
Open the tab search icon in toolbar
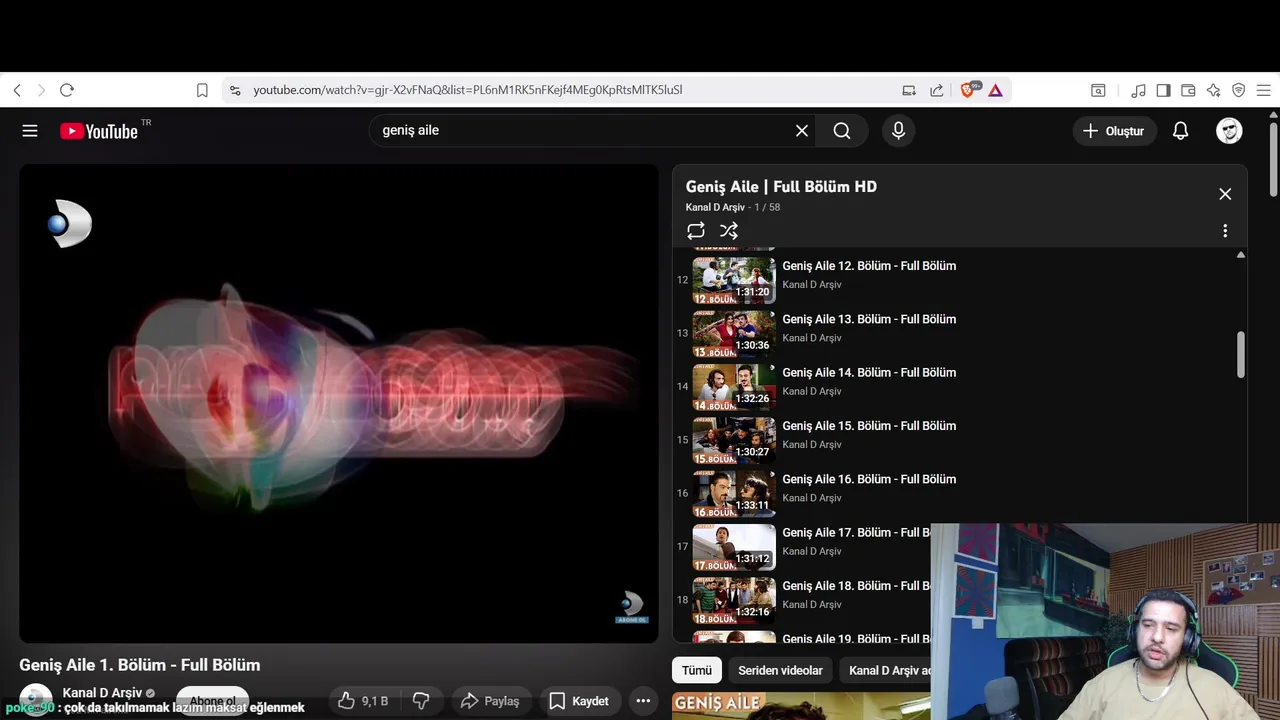click(x=1098, y=90)
